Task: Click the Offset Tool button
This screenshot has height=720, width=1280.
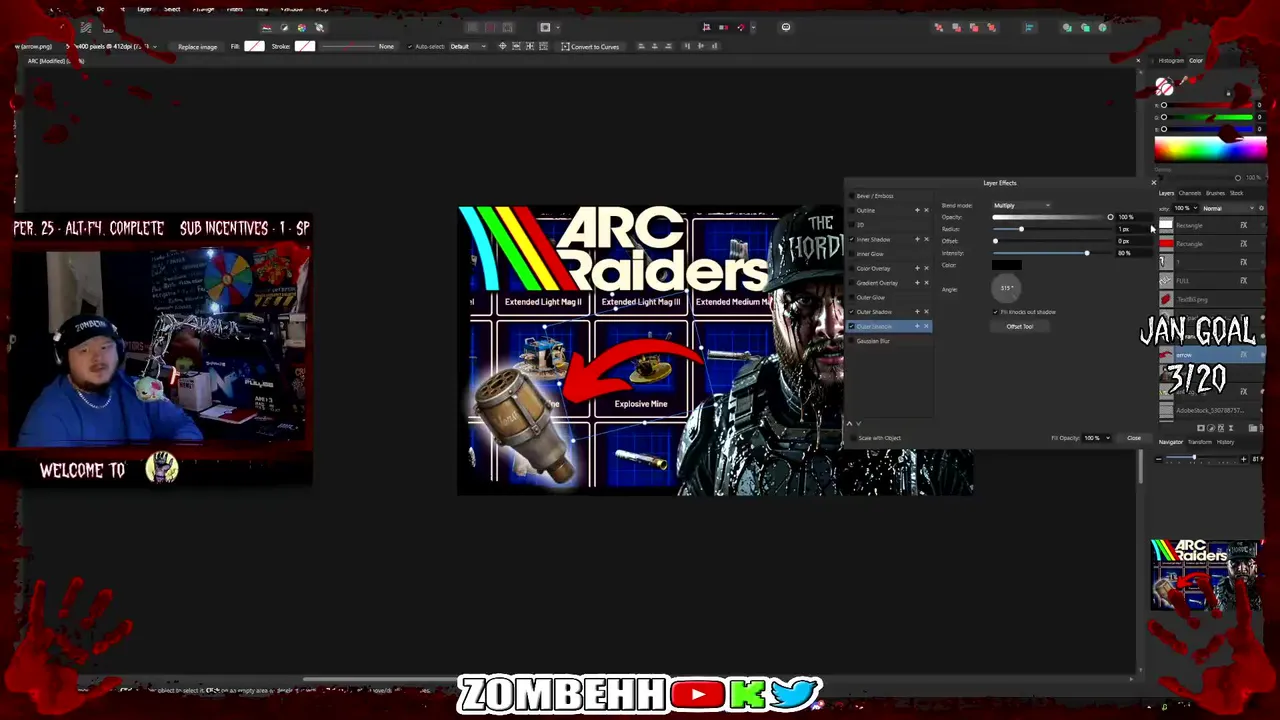Action: point(1020,326)
